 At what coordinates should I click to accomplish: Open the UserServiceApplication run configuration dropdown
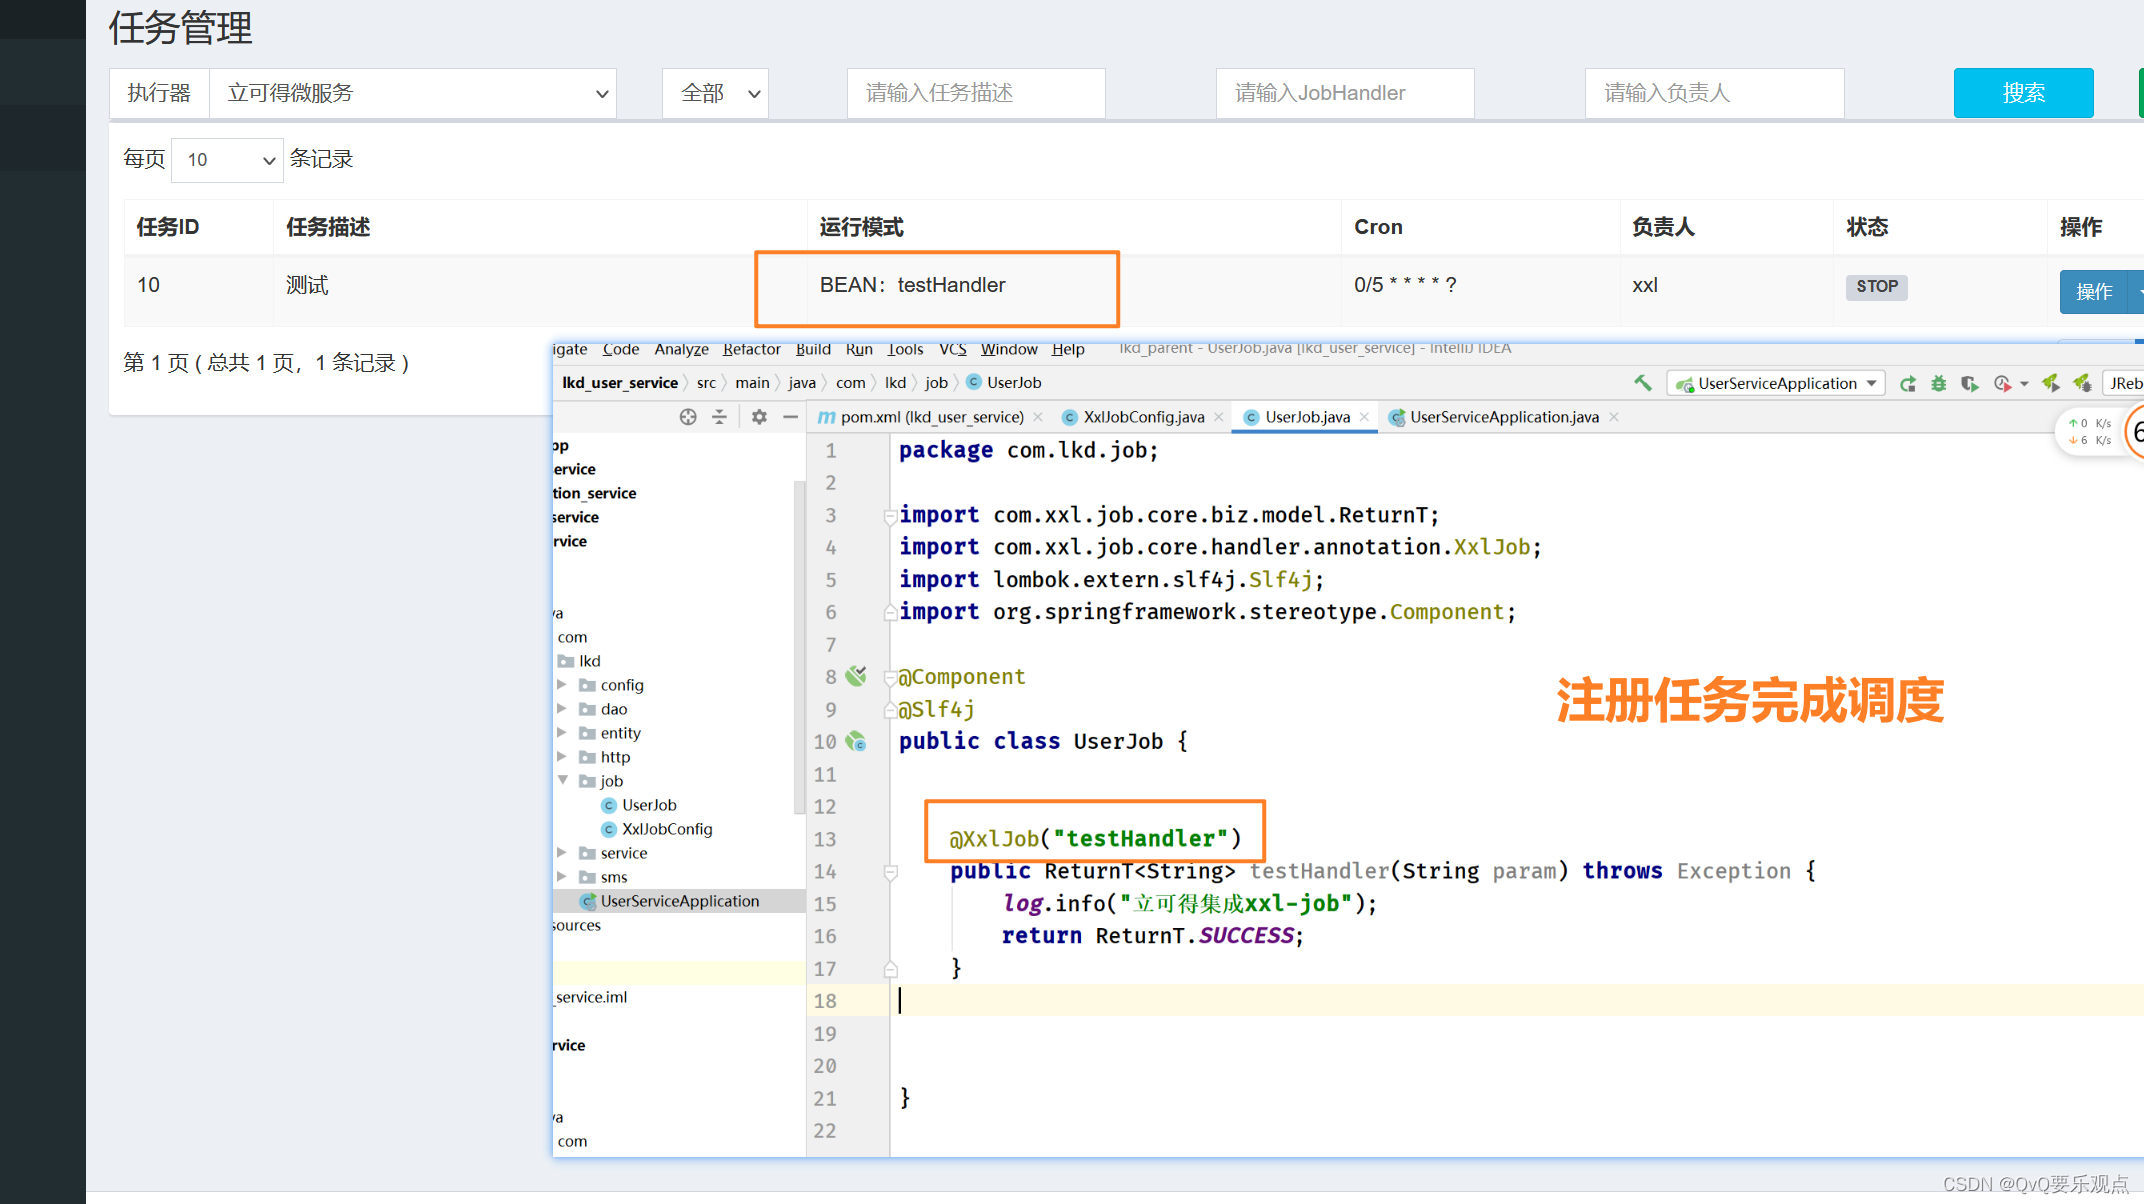click(x=1776, y=383)
